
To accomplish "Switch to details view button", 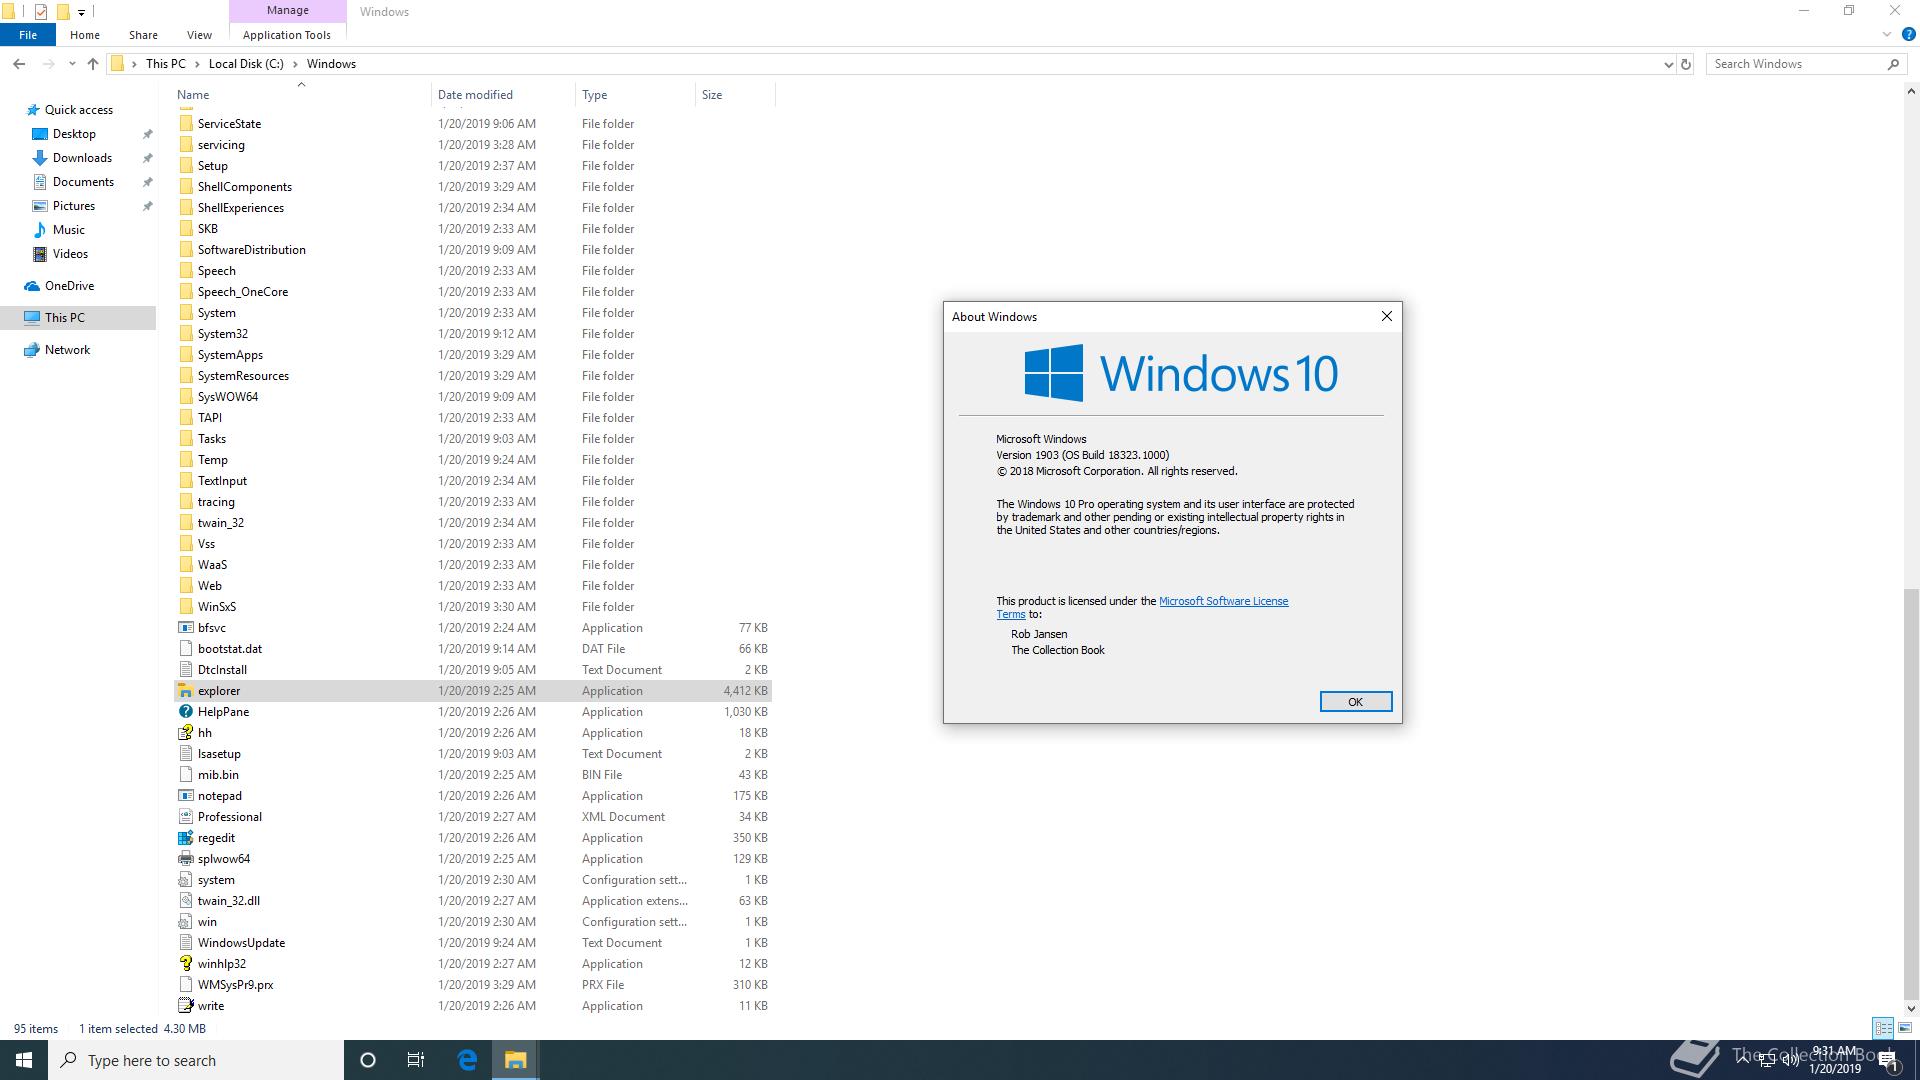I will [1883, 1028].
